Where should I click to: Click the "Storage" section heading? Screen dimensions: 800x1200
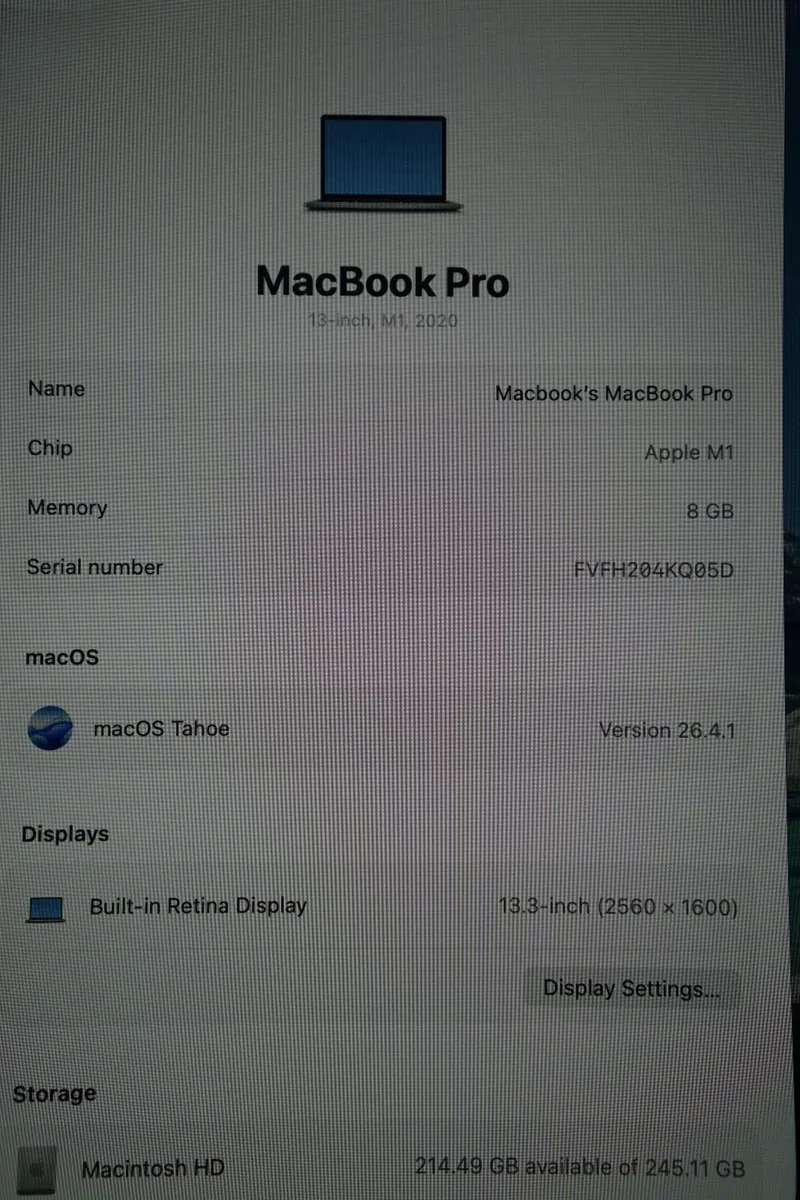click(x=55, y=1094)
